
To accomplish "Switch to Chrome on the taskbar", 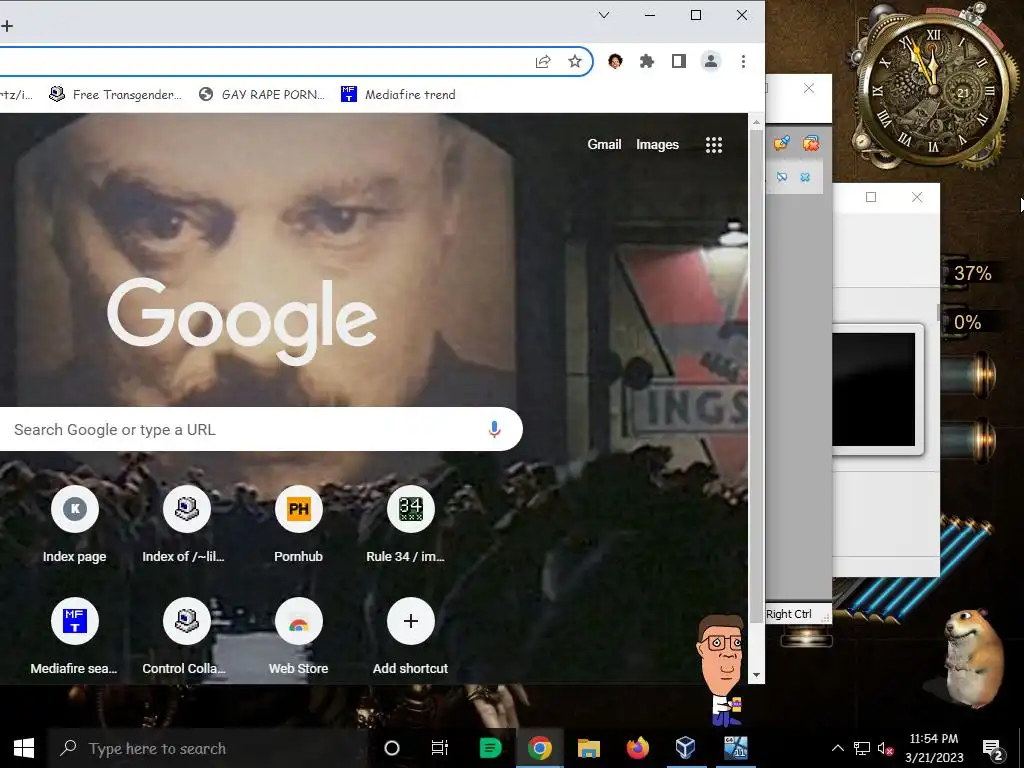I will (x=540, y=748).
